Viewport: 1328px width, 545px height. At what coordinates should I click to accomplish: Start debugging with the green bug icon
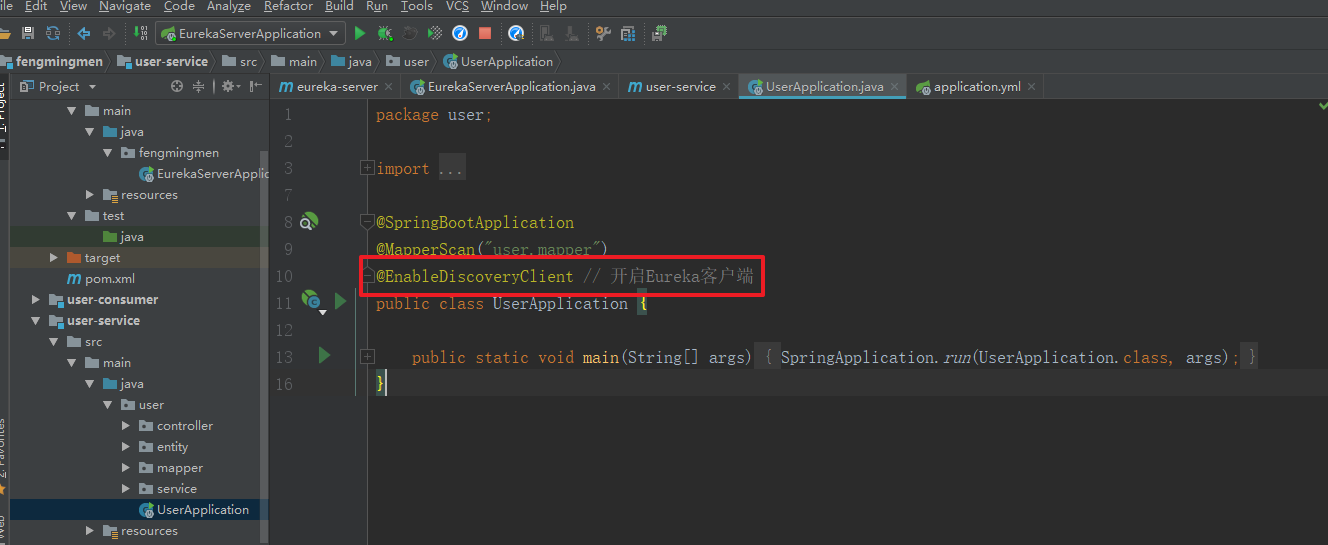[385, 33]
